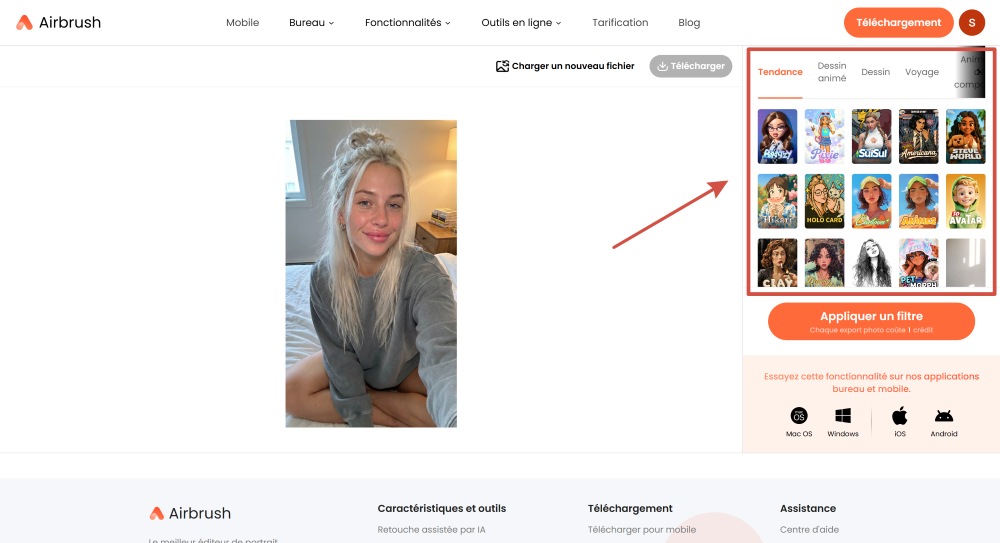Screen dimensions: 1000x543
Task: Switch to the Dessin animé tab
Action: (832, 72)
